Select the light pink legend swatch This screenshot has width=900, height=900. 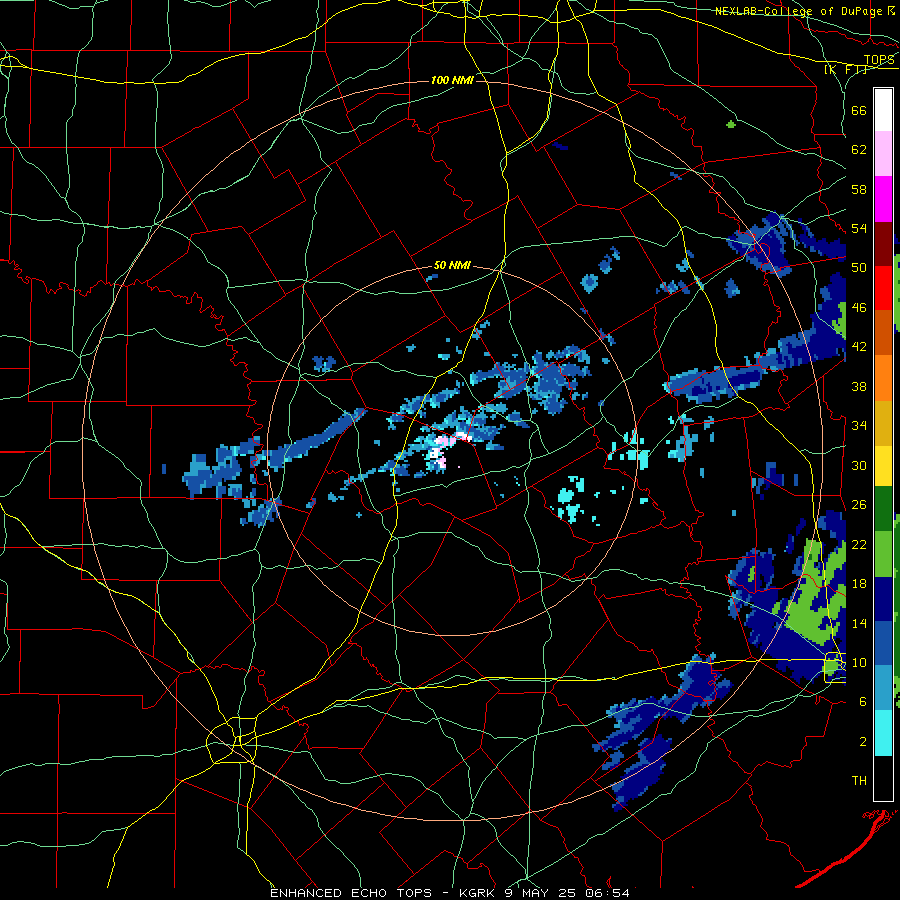pyautogui.click(x=883, y=154)
